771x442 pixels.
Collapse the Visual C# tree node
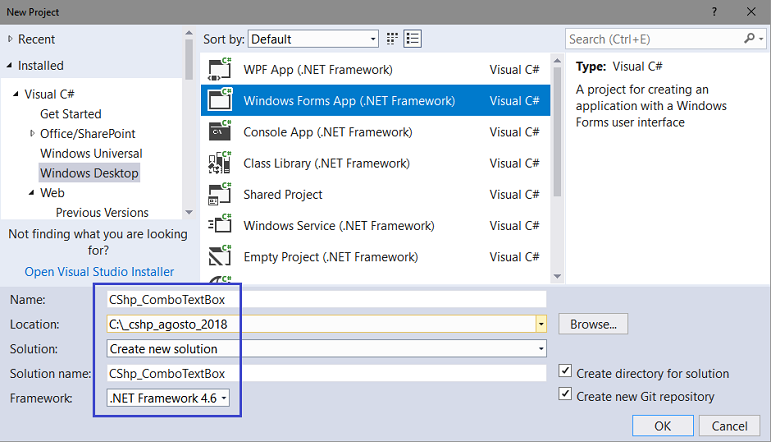[16, 94]
